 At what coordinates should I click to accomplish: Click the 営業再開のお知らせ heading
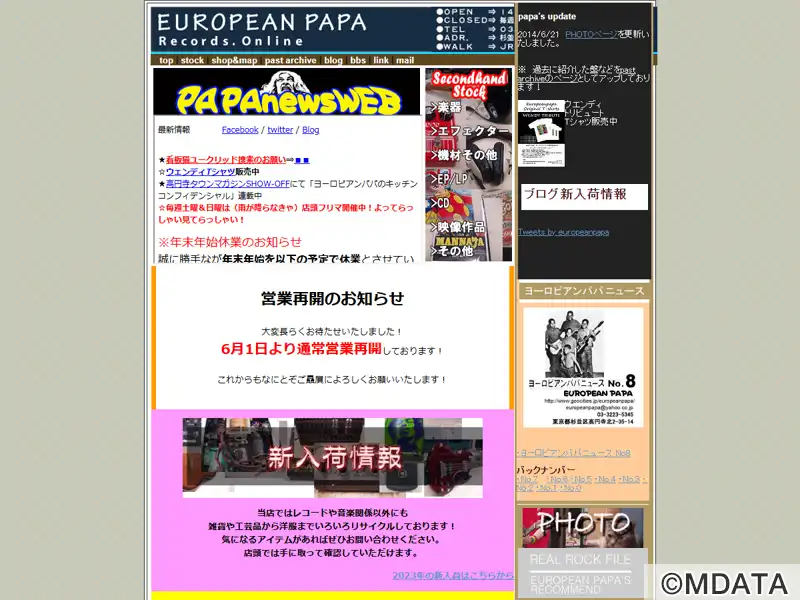[x=333, y=298]
